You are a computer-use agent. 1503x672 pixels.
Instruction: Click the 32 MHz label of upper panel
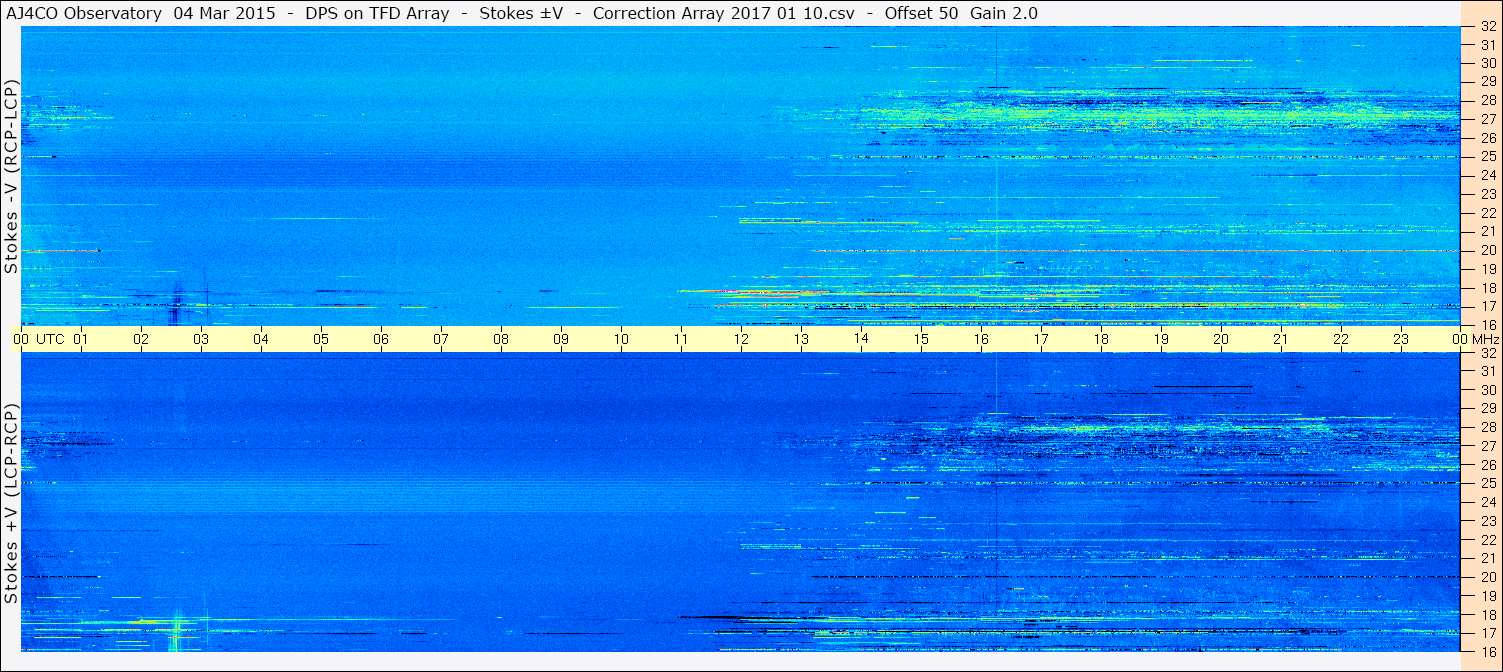pos(1487,27)
